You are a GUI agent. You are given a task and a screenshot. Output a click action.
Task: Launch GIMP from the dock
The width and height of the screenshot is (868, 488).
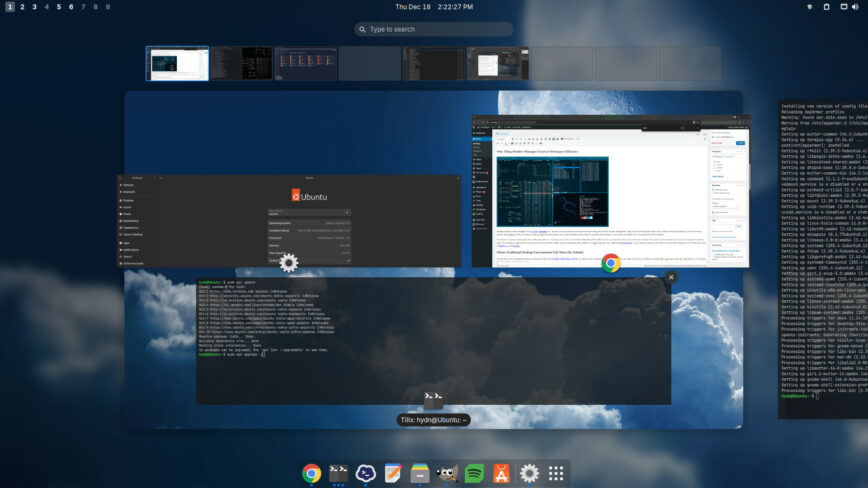(x=448, y=473)
